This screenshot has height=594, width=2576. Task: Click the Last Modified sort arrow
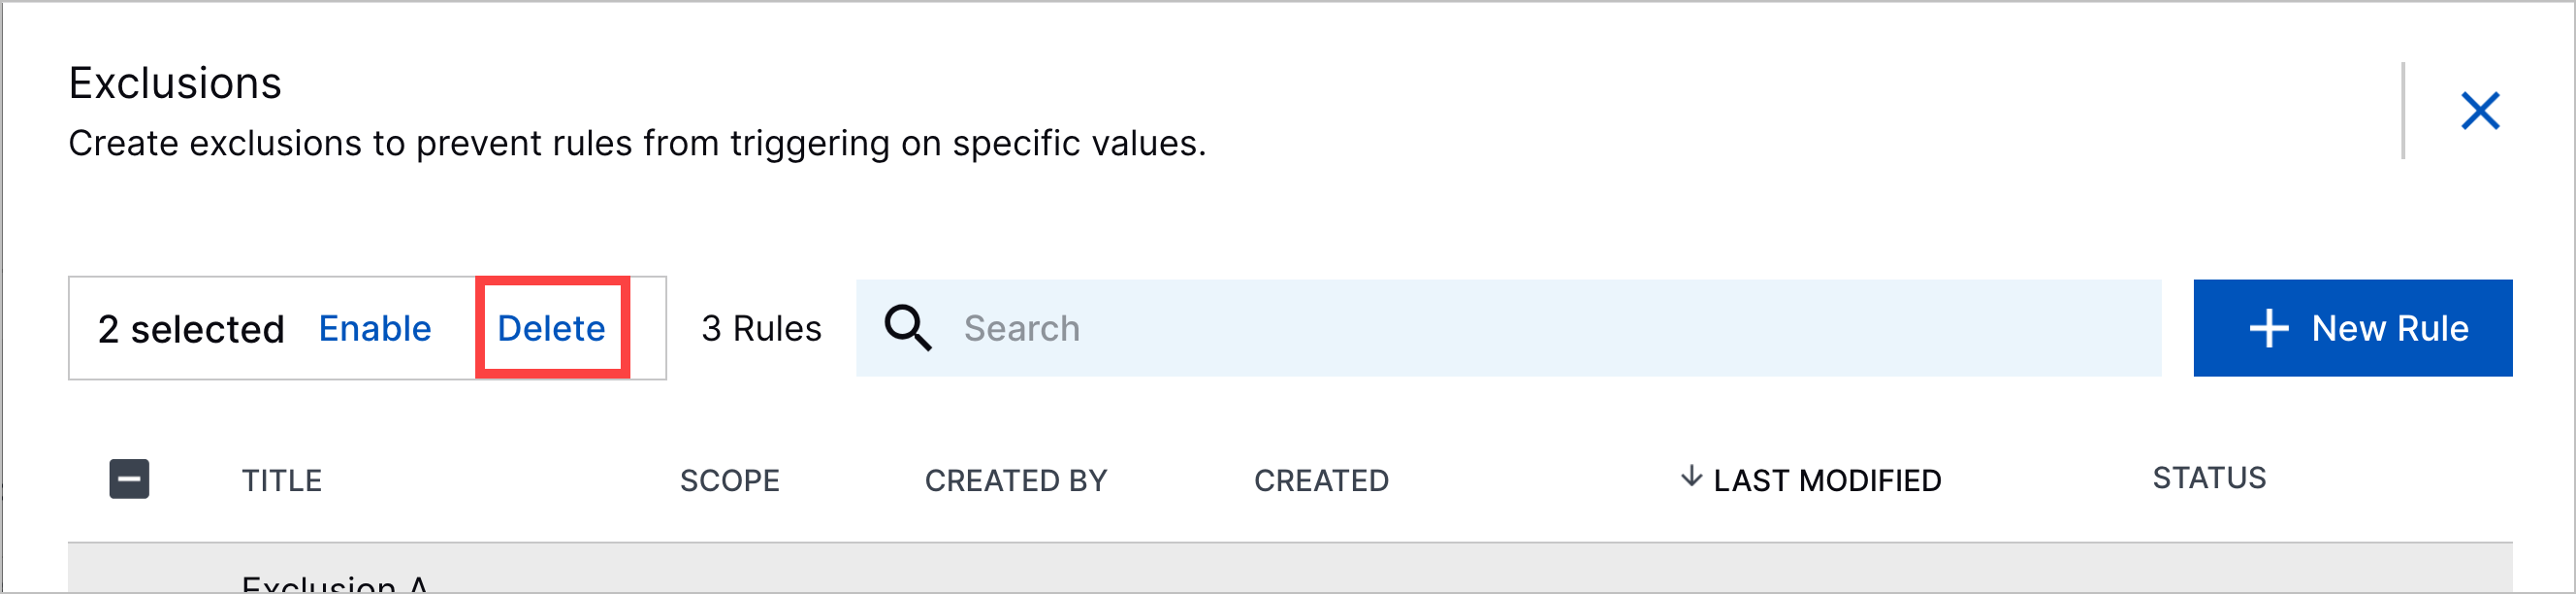(x=1691, y=476)
